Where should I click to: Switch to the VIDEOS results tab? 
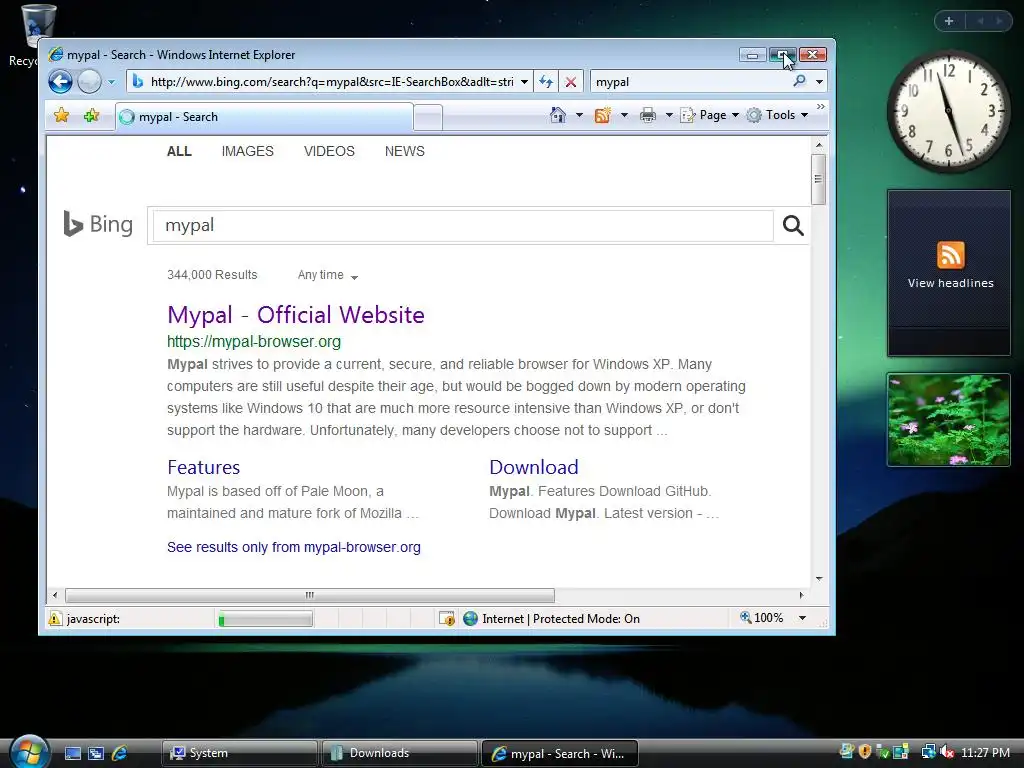pos(329,152)
